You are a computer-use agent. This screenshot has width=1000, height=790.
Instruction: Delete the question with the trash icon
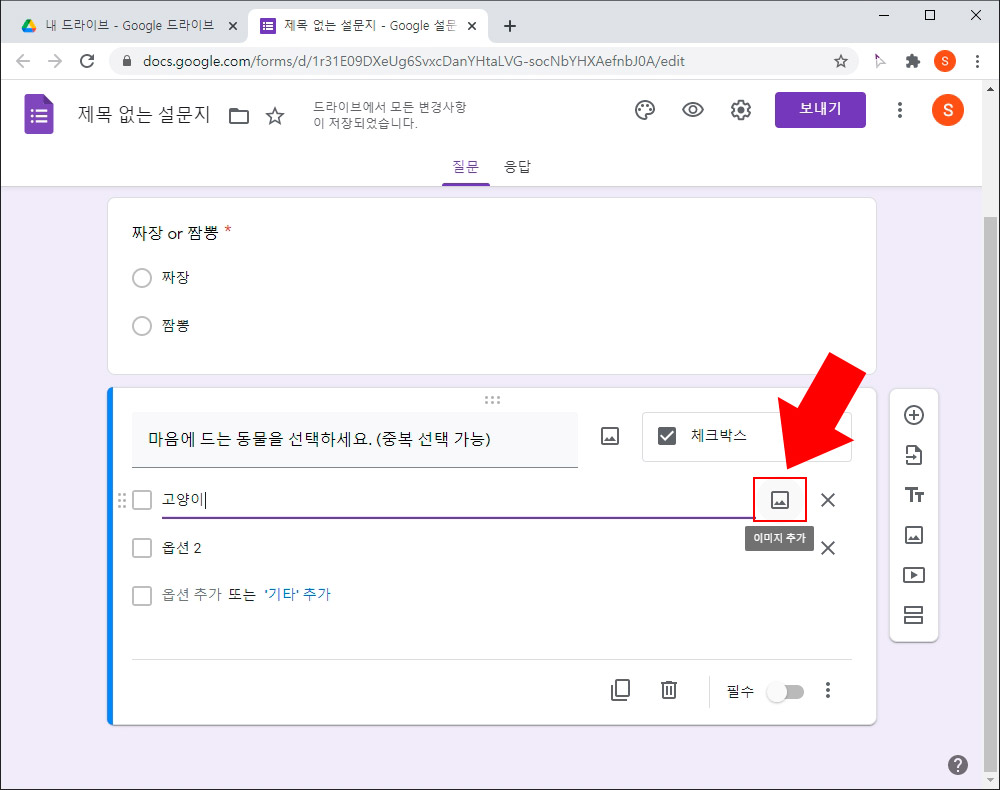pyautogui.click(x=668, y=690)
